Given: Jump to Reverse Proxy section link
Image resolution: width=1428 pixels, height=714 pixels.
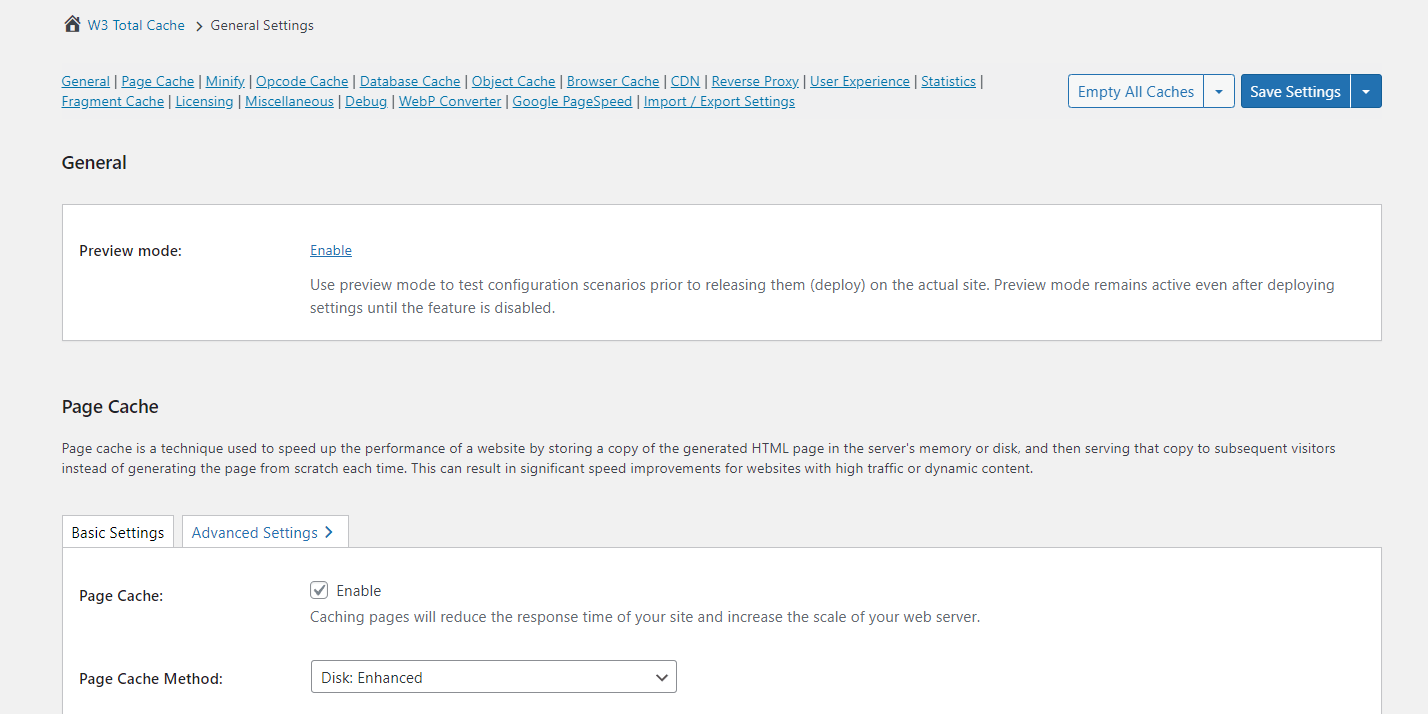Looking at the screenshot, I should tap(755, 81).
